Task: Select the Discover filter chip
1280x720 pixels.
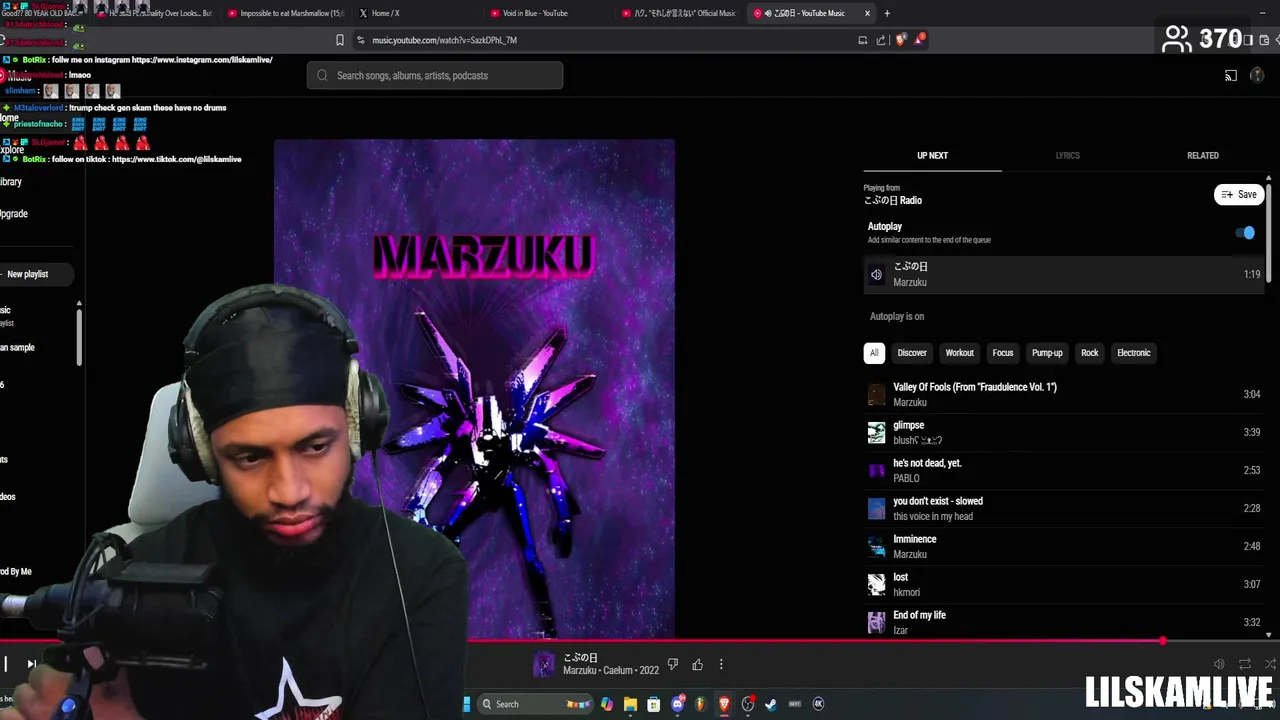Action: point(912,353)
